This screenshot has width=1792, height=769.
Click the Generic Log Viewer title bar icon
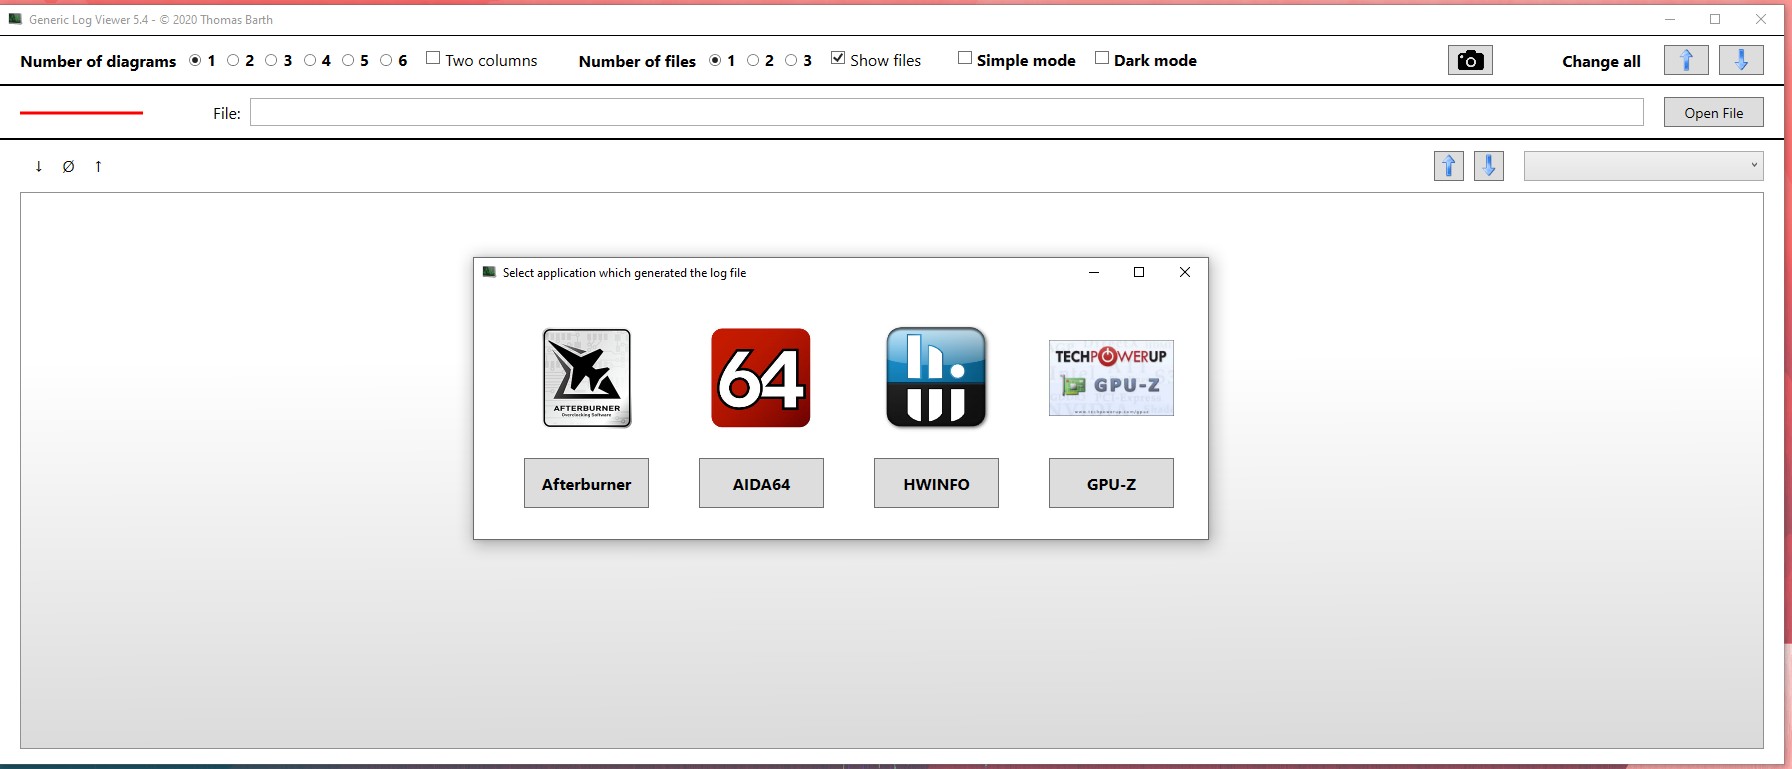(x=15, y=19)
